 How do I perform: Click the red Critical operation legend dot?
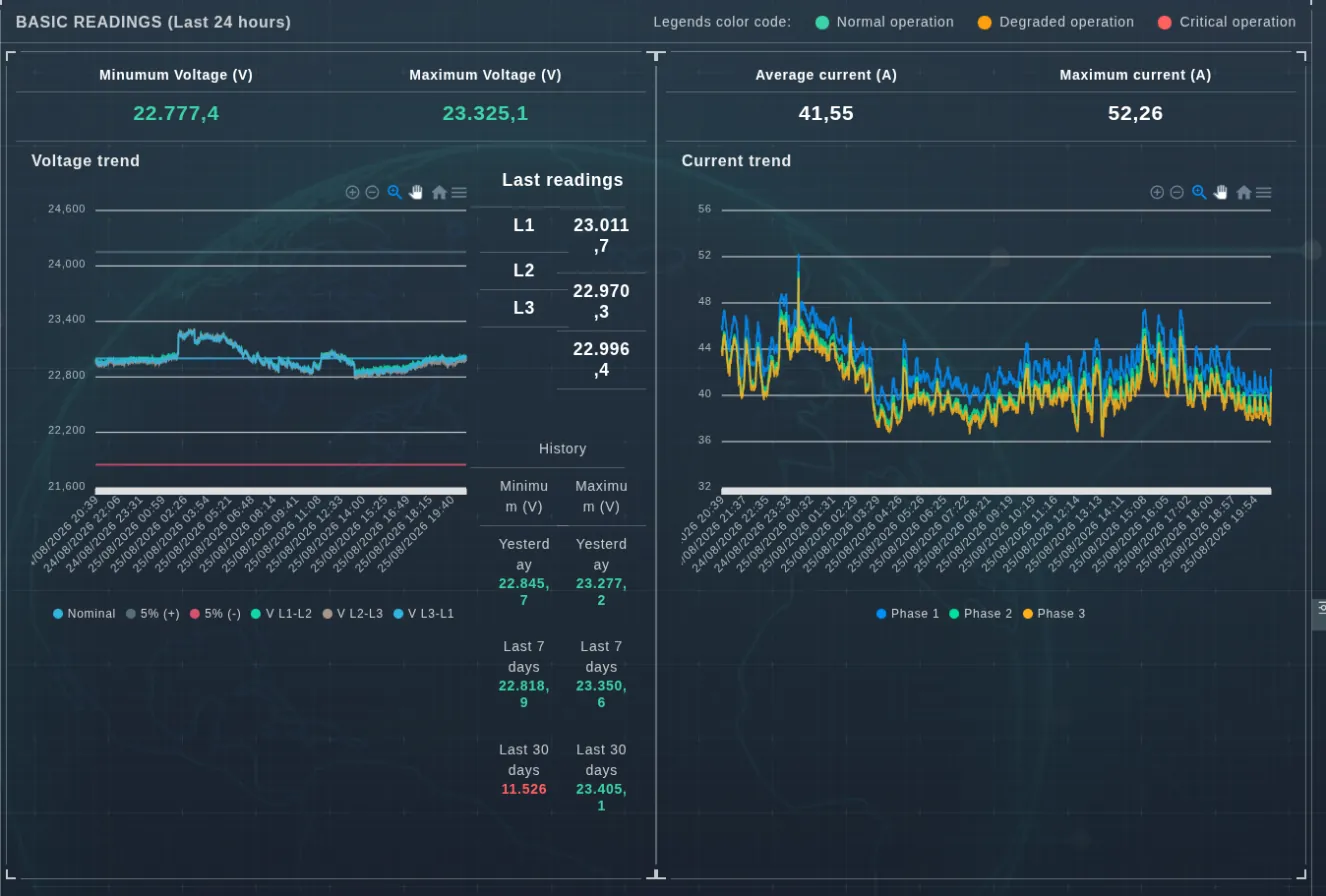pyautogui.click(x=1165, y=22)
